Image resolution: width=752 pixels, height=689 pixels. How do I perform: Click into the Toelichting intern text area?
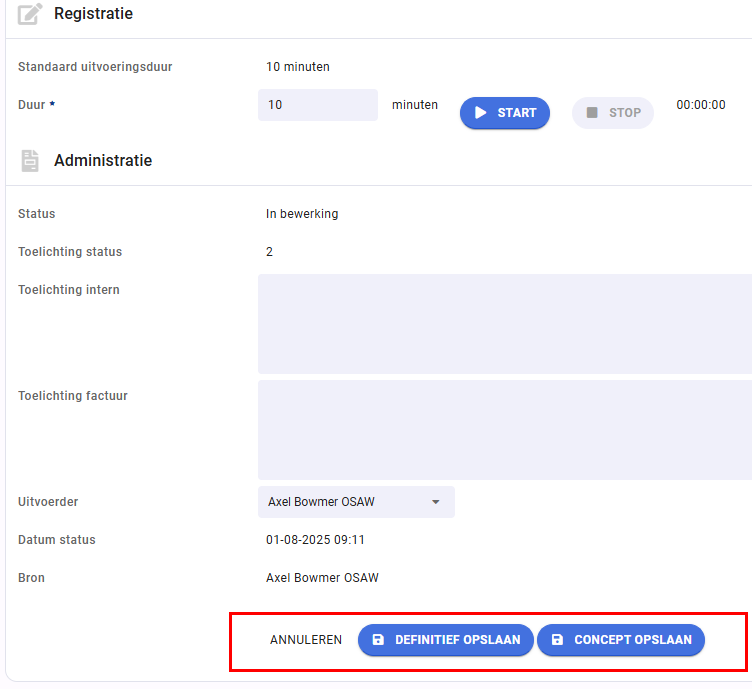(x=505, y=324)
